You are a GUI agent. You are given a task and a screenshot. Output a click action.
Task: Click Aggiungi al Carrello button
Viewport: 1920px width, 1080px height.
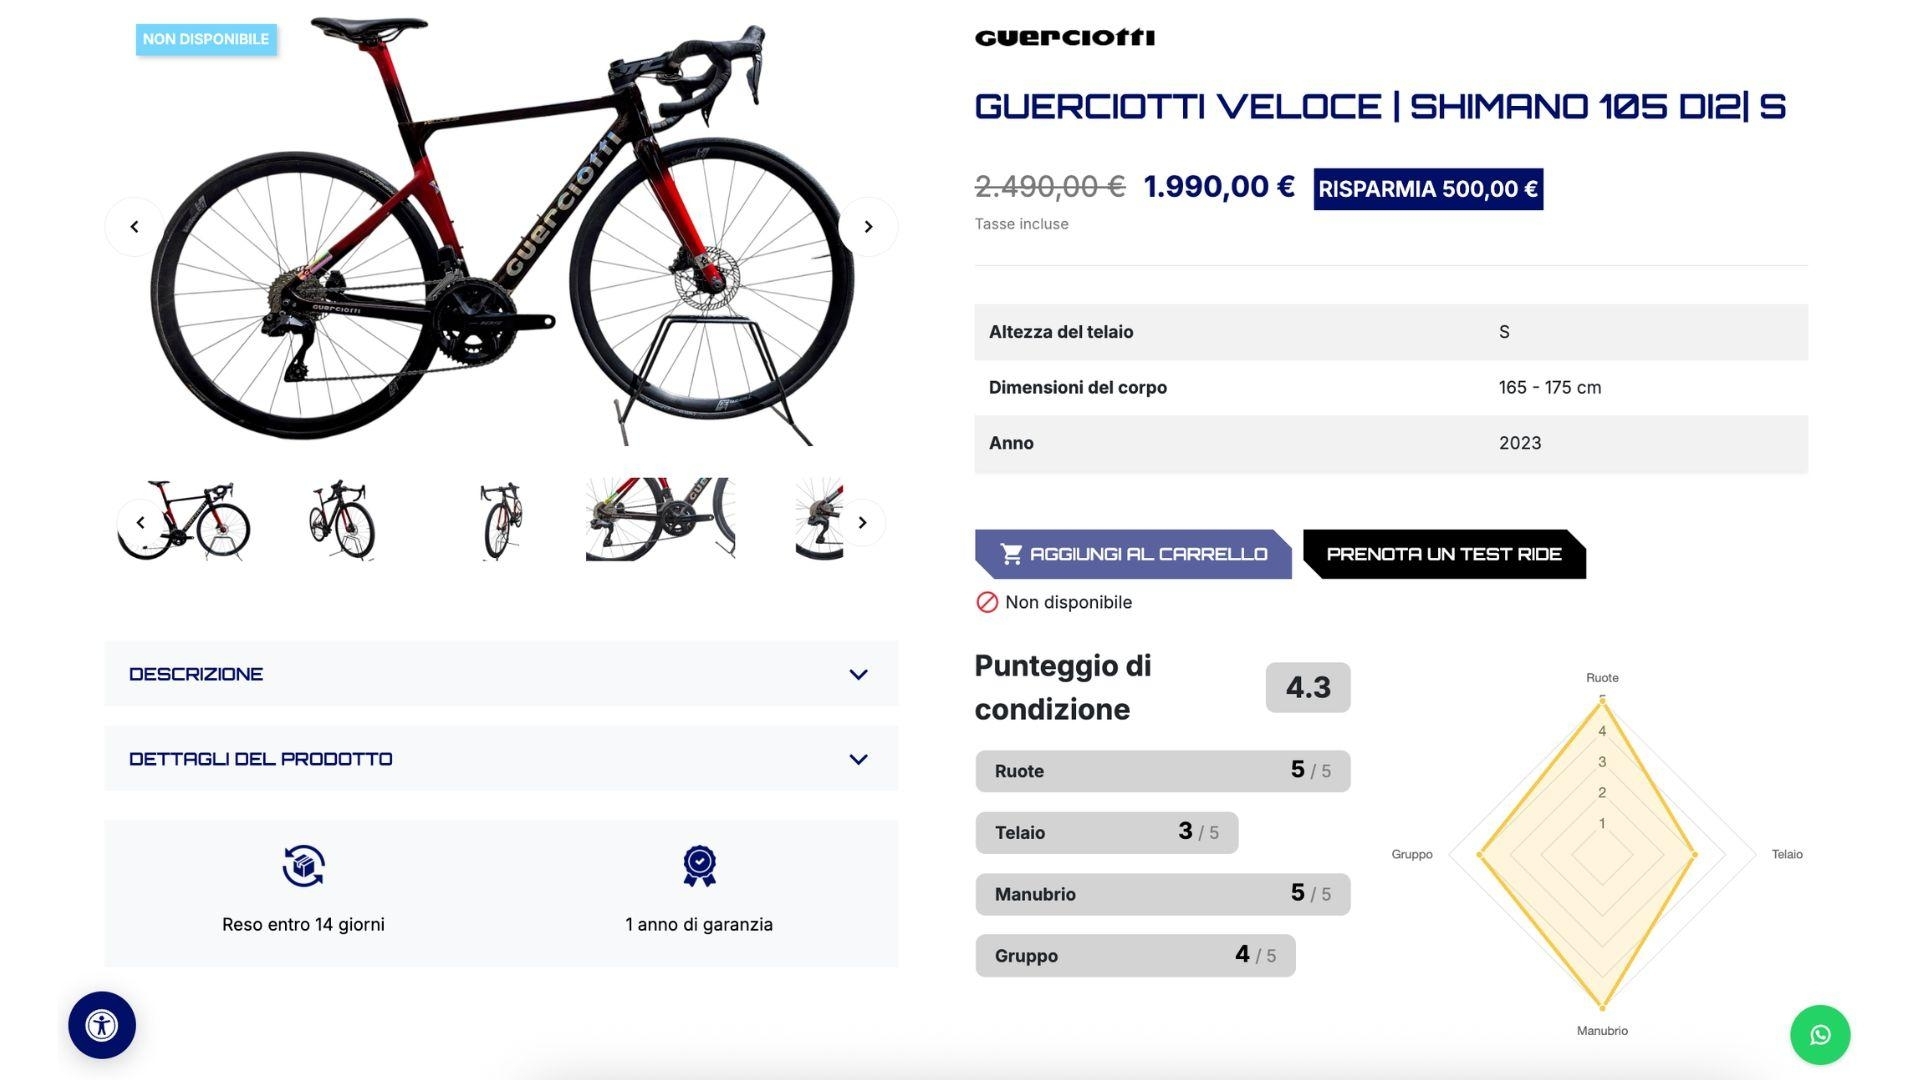[x=1133, y=554]
